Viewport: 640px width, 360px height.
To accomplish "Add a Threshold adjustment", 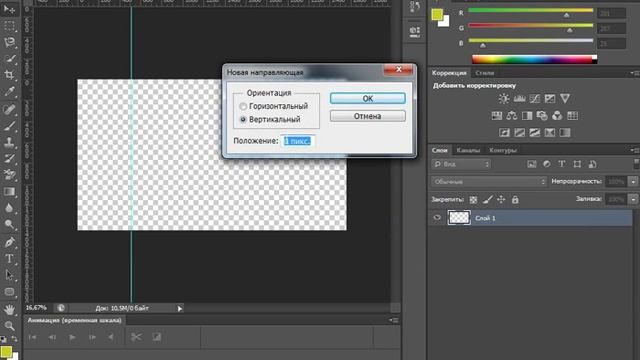I will (534, 133).
